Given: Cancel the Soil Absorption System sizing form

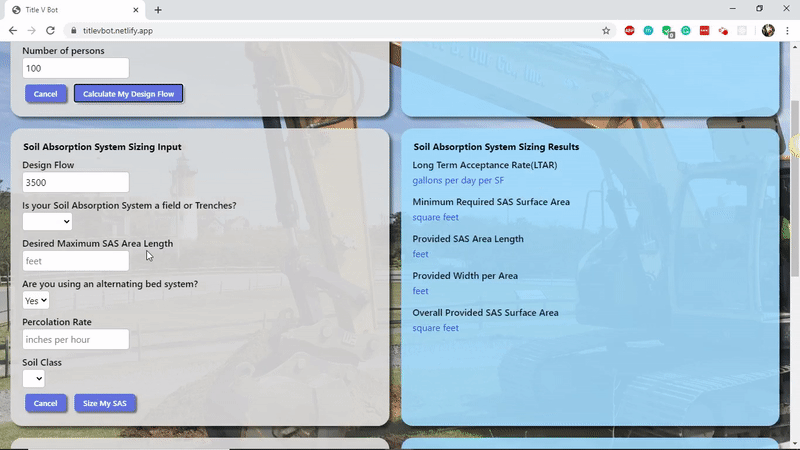Looking at the screenshot, I should tap(45, 403).
